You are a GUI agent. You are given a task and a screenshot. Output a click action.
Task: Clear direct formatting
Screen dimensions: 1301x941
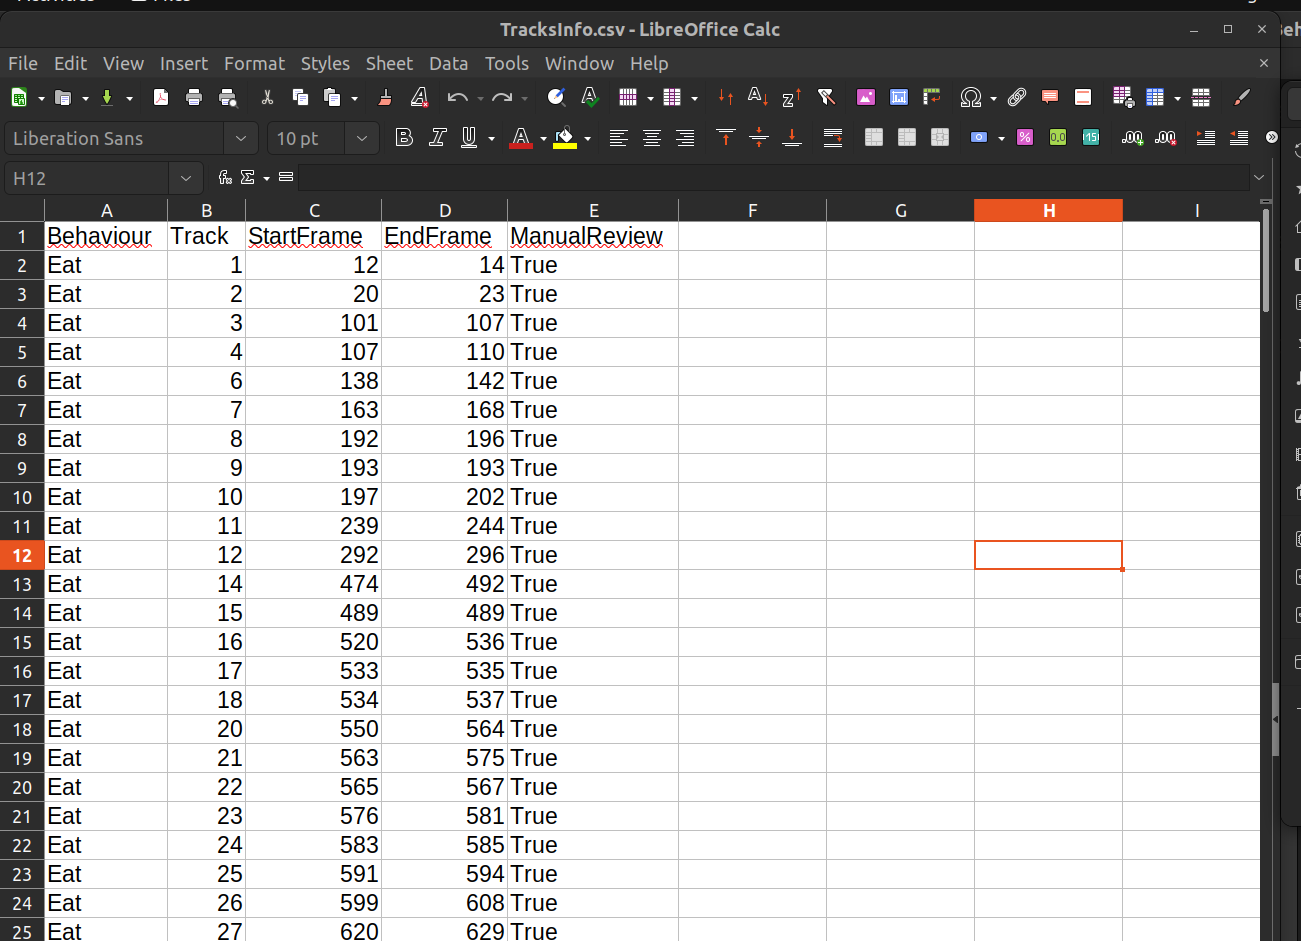[419, 97]
